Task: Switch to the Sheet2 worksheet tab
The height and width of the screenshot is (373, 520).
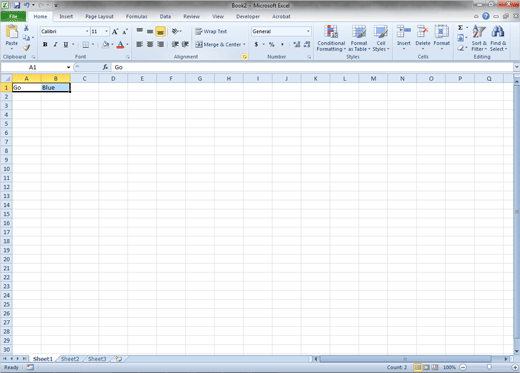Action: click(x=70, y=359)
